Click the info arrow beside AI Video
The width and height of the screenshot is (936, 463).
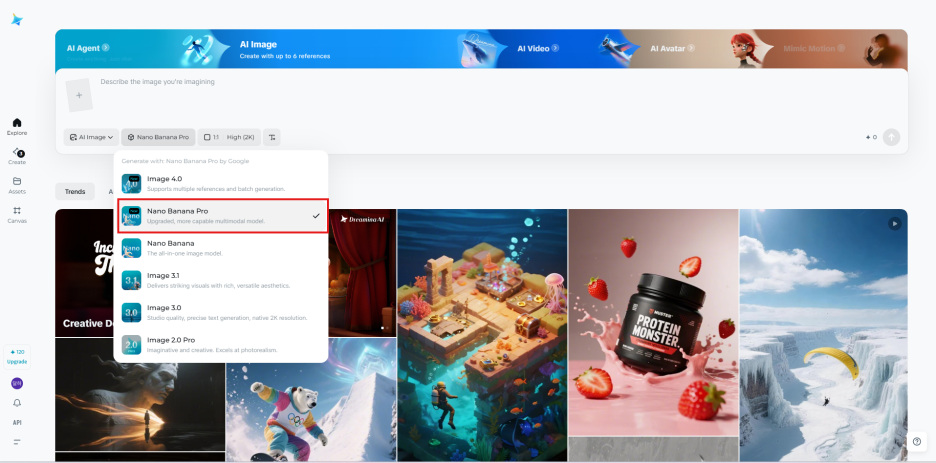click(x=555, y=48)
